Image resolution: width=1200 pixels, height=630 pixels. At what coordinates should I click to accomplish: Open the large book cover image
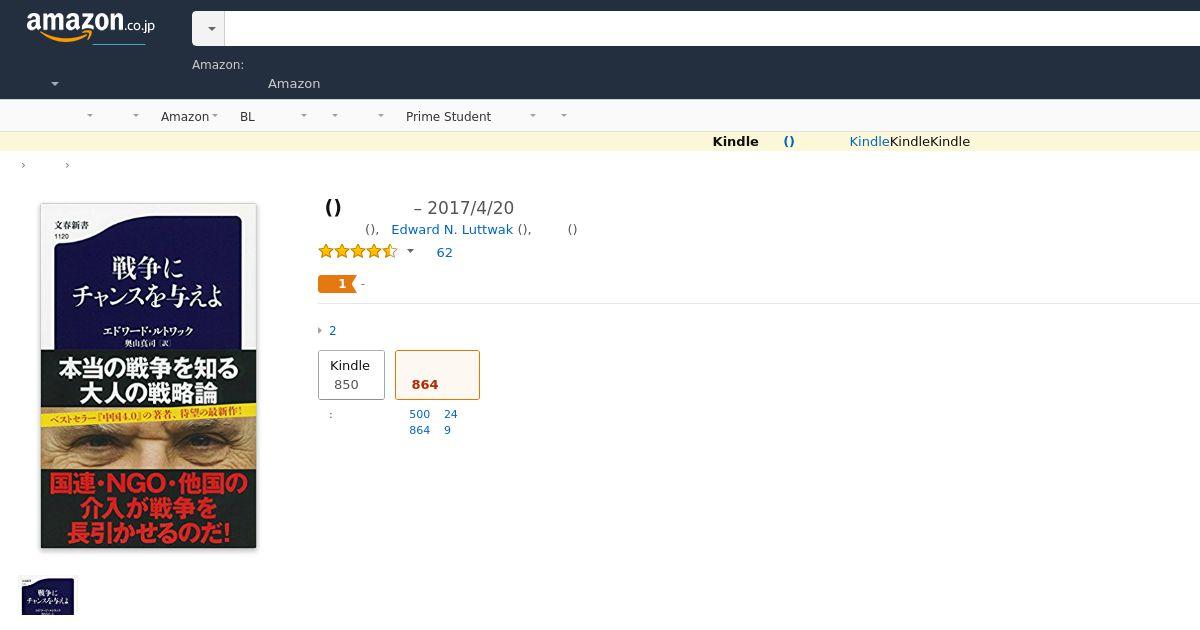coord(148,376)
